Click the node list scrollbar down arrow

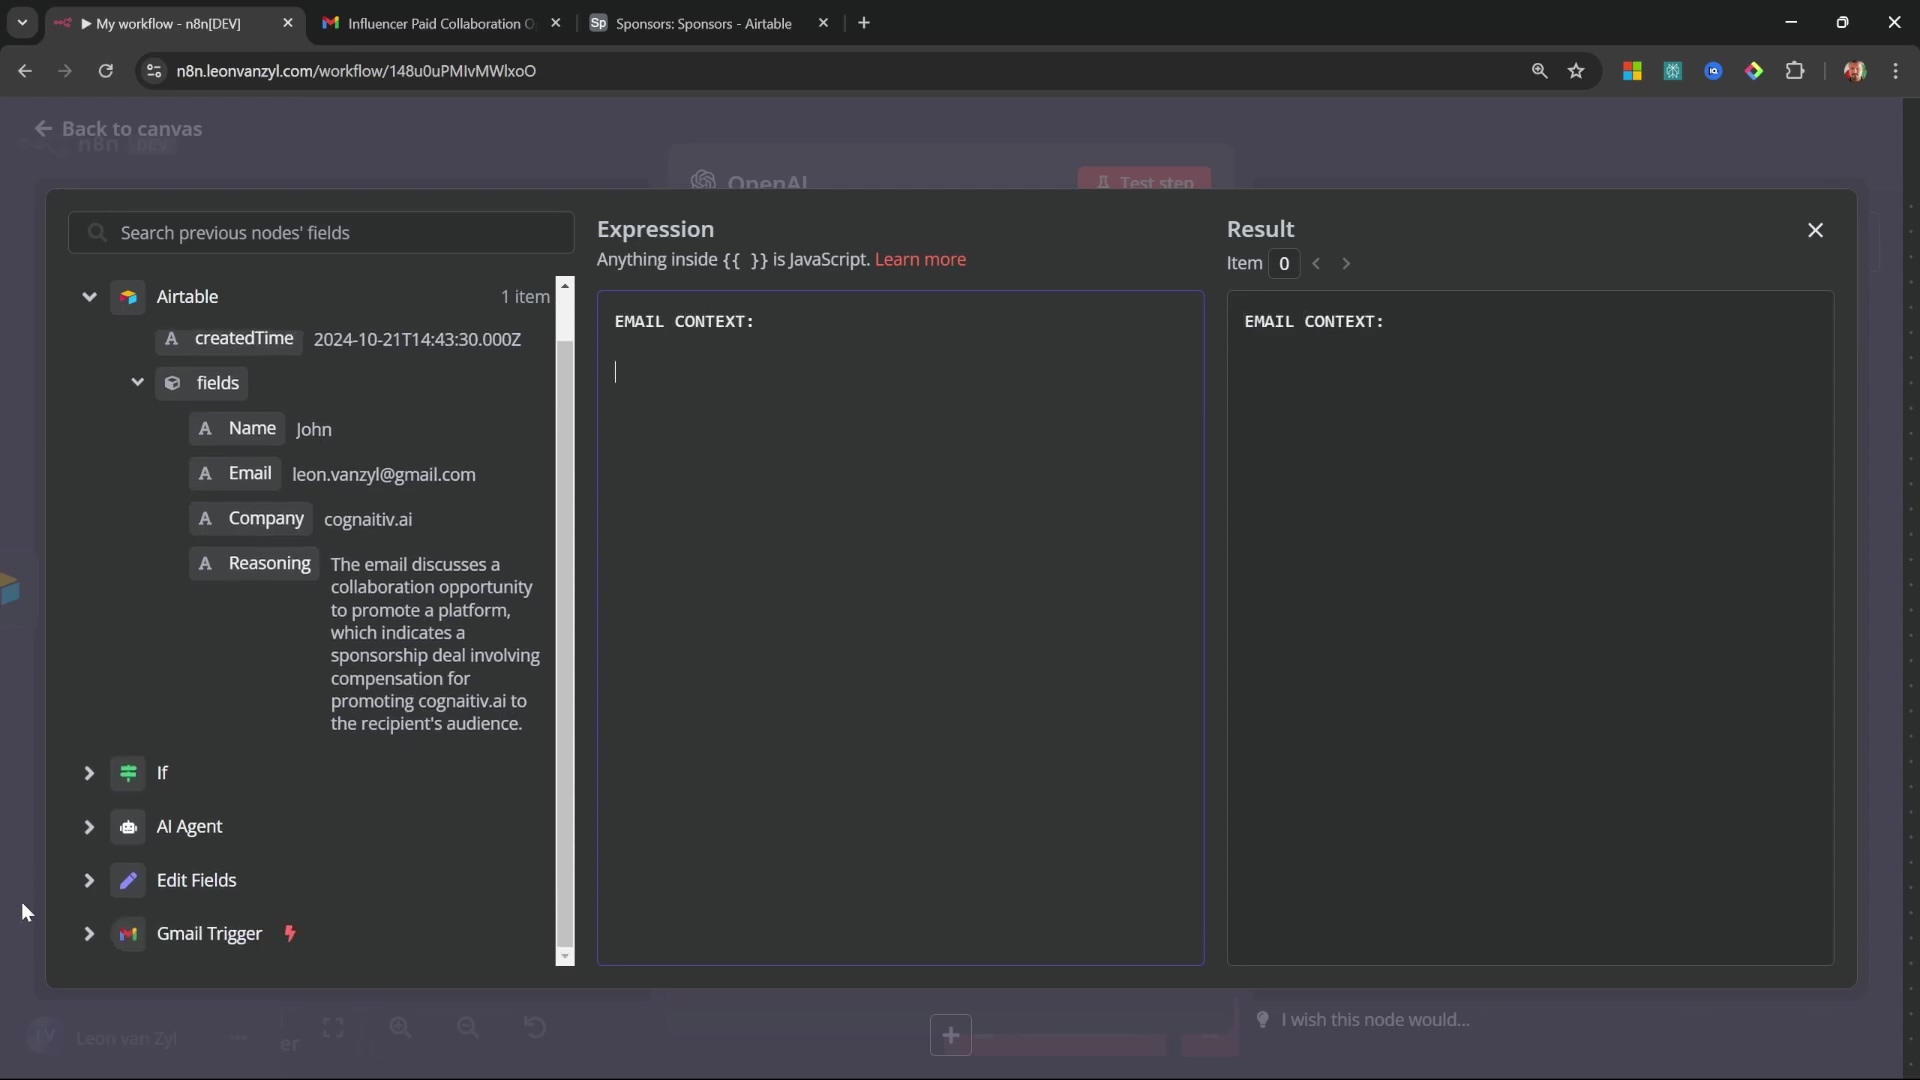tap(565, 957)
